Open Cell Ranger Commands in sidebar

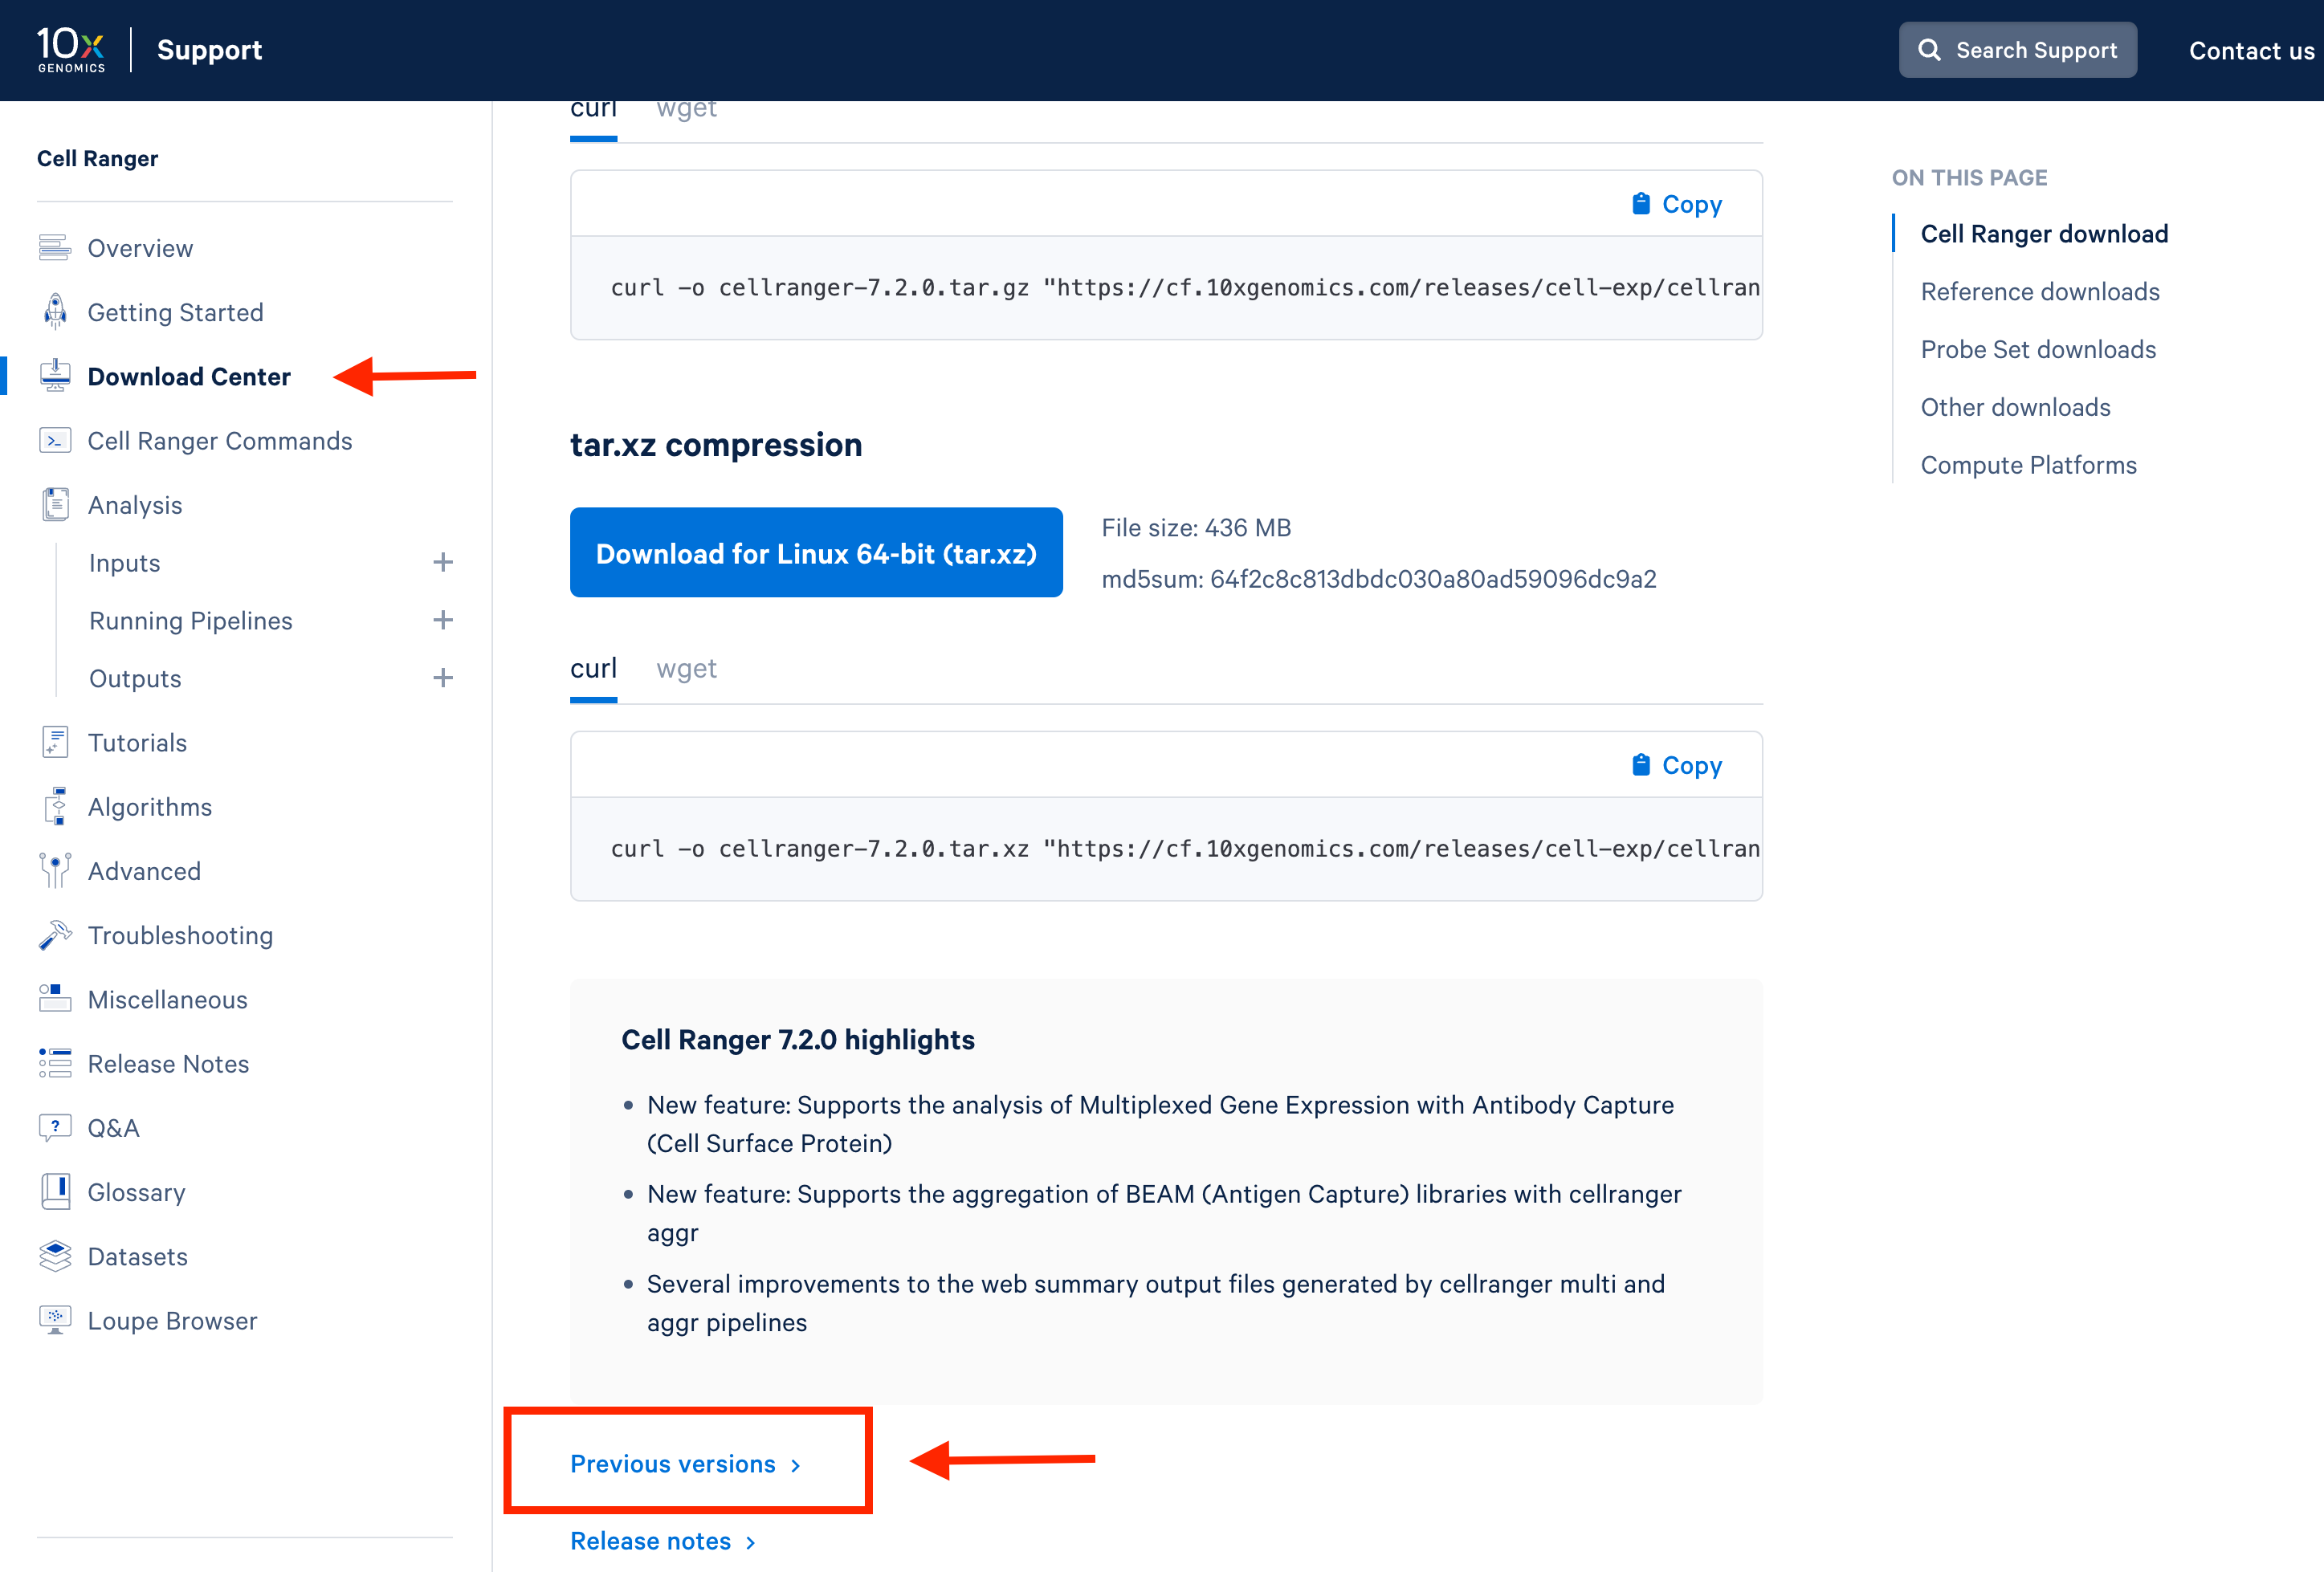(220, 441)
